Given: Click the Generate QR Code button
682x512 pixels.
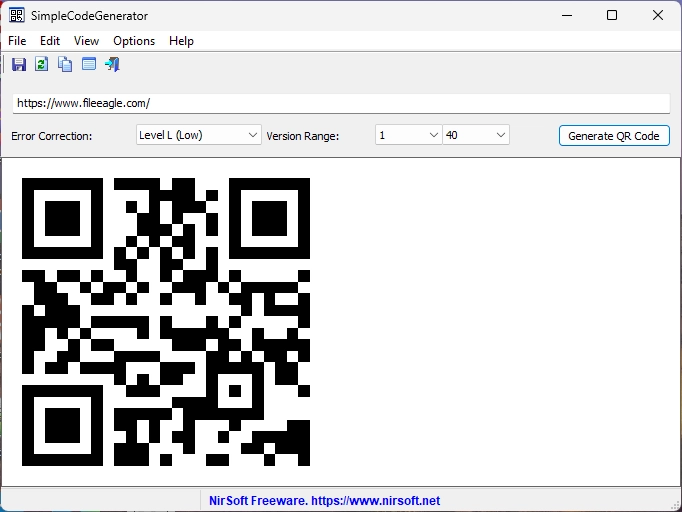Looking at the screenshot, I should pos(614,136).
